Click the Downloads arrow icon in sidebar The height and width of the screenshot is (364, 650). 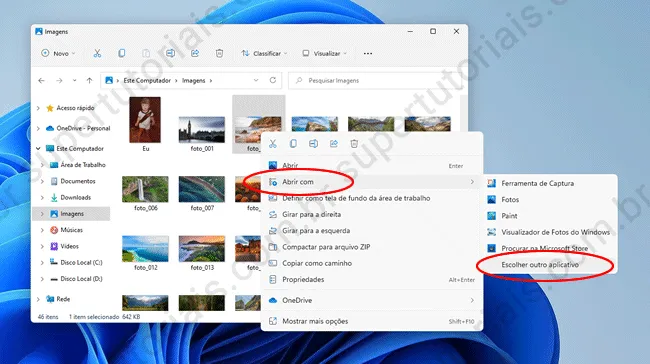pos(54,197)
